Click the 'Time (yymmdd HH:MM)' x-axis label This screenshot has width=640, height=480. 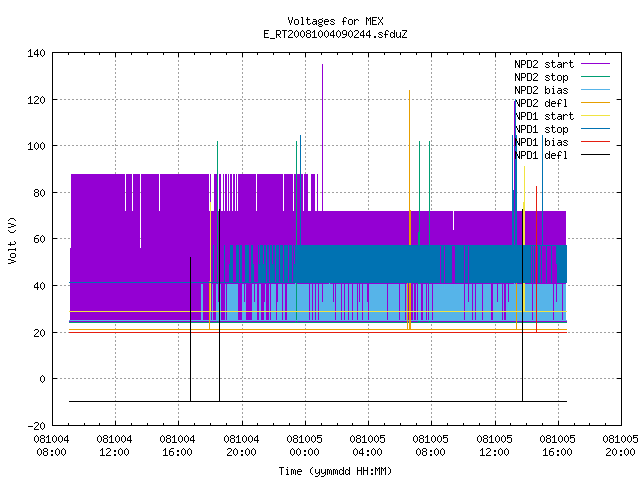[335, 471]
